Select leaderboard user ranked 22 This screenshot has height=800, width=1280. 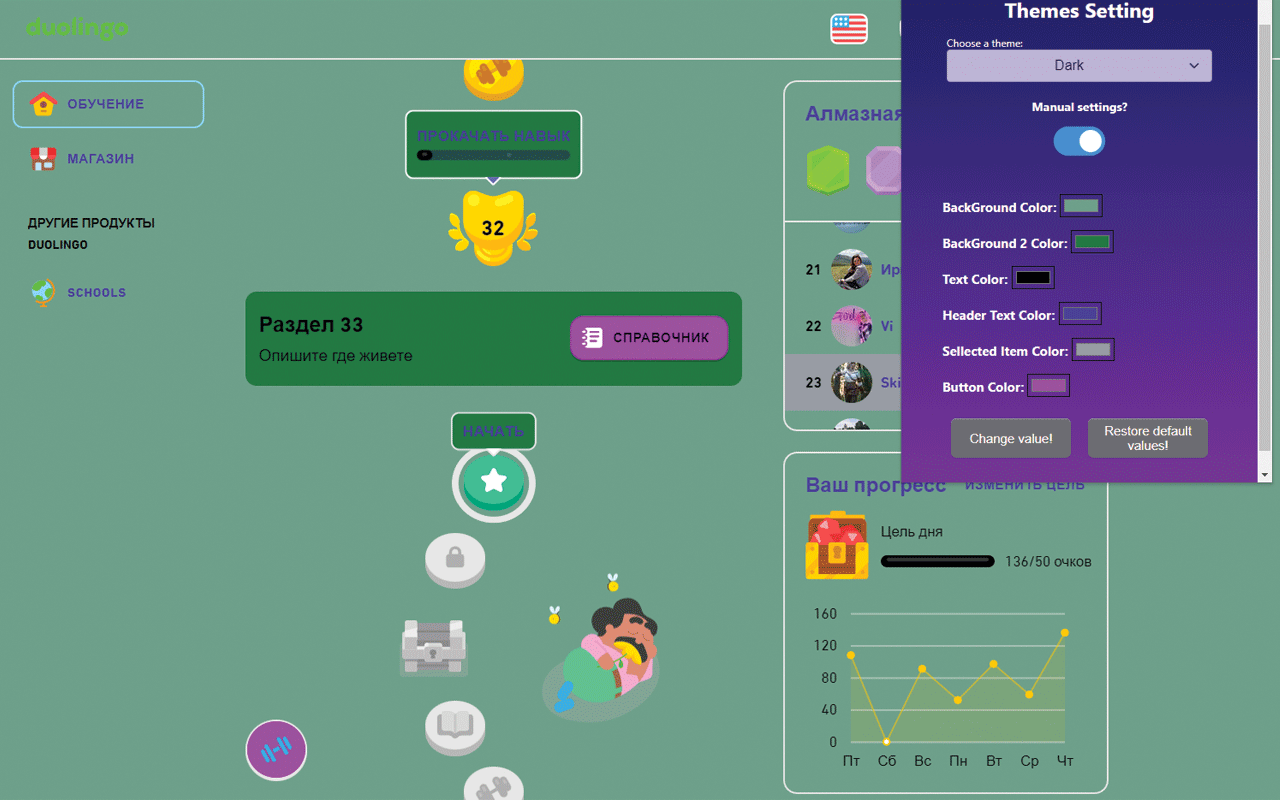pos(843,326)
